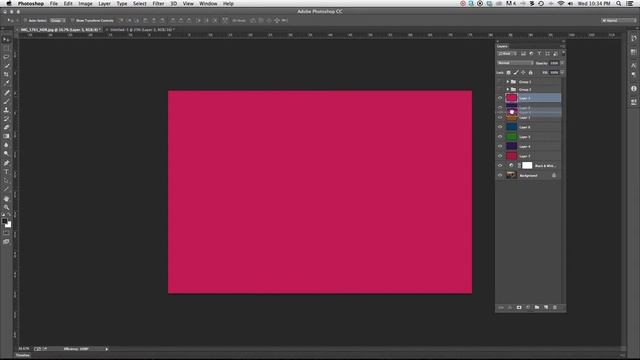Create a new layer with page icon
Image resolution: width=640 pixels, height=360 pixels.
(546, 307)
